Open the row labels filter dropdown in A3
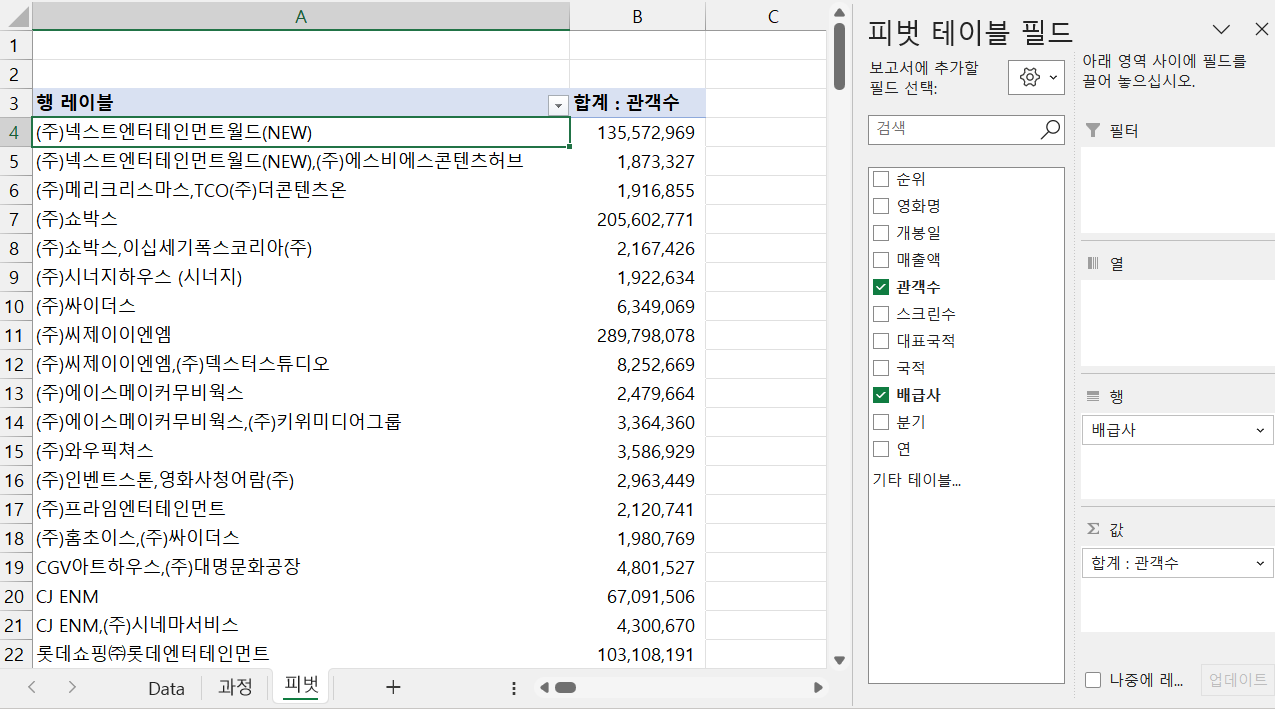 pos(558,104)
